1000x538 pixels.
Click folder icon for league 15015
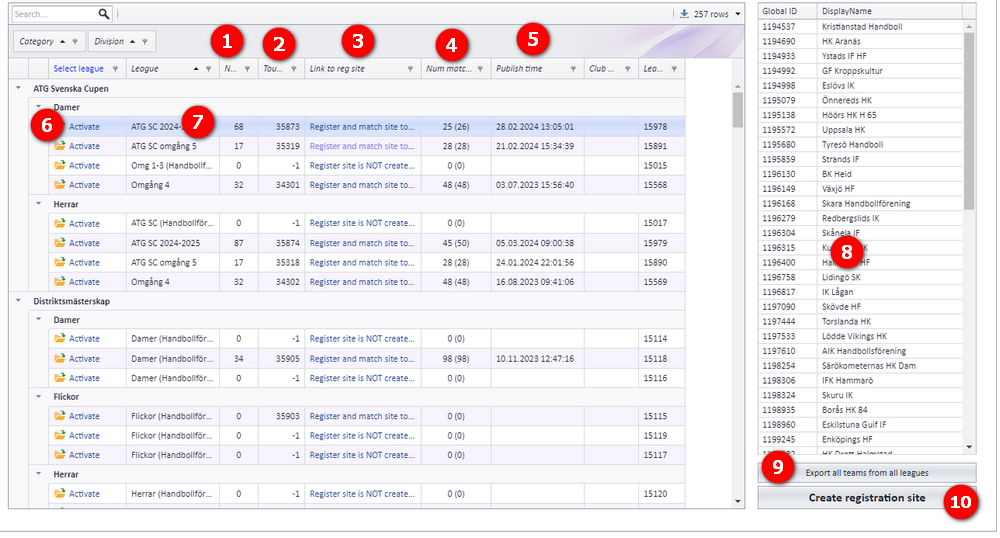click(60, 165)
